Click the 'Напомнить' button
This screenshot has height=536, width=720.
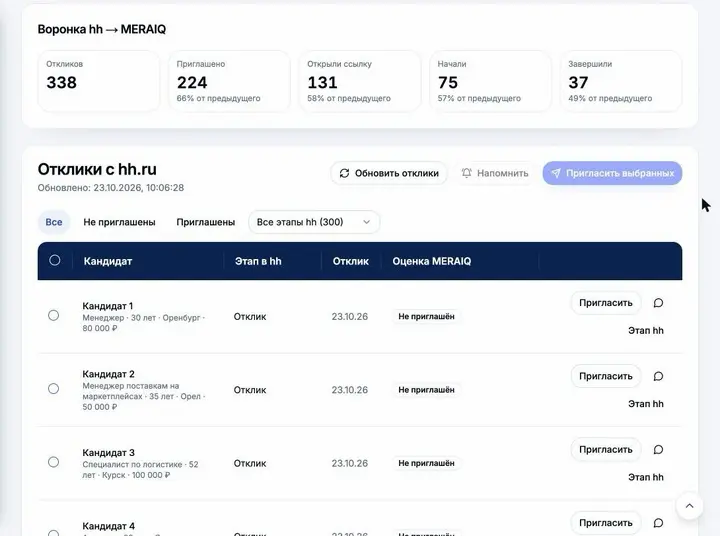click(x=495, y=173)
